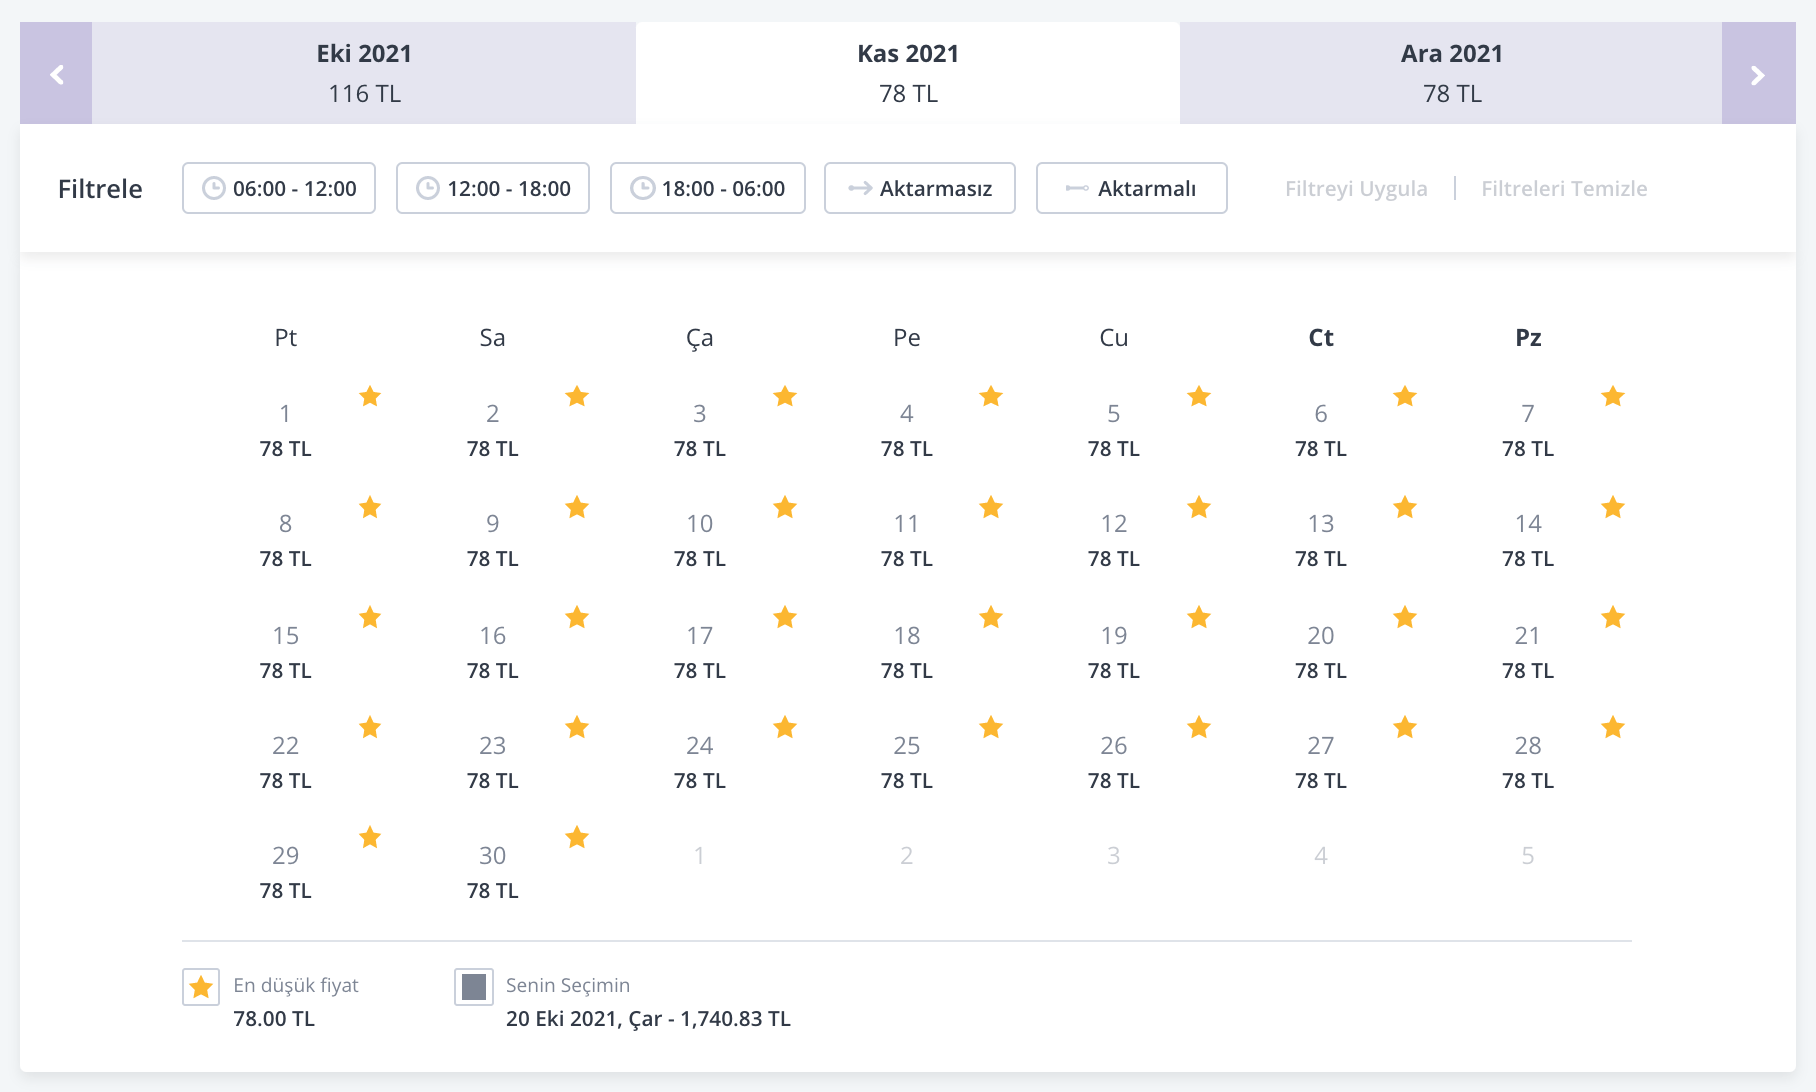This screenshot has height=1092, width=1816.
Task: Click the greyed December 5 date
Action: (x=1528, y=855)
